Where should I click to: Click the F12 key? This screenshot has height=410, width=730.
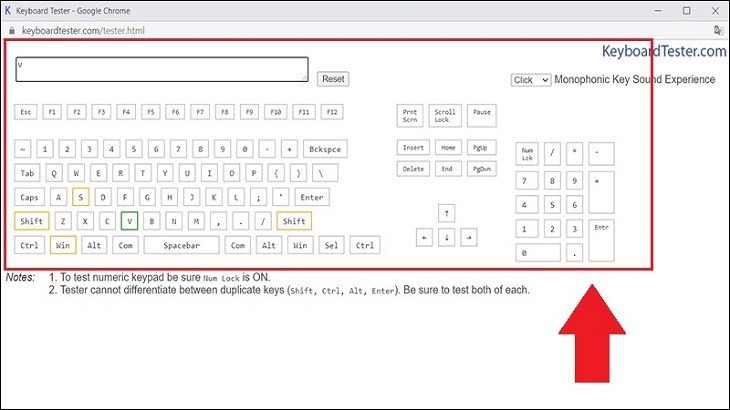332,112
